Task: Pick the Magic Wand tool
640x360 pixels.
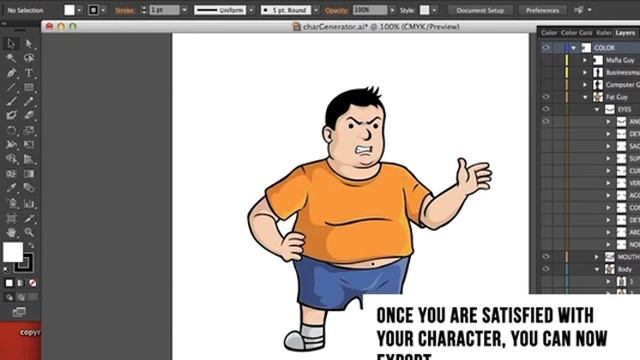Action: 11,58
